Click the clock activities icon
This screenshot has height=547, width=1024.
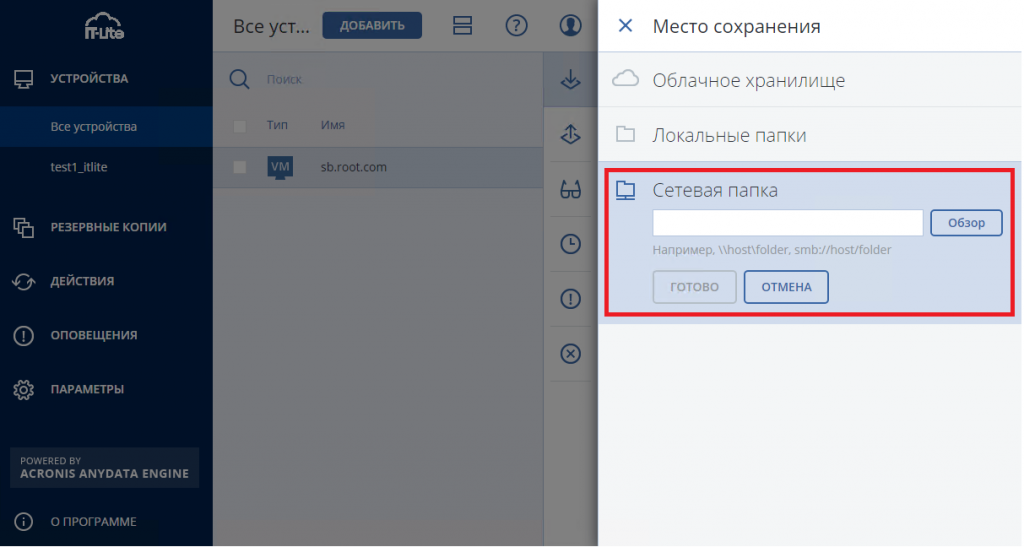(571, 244)
